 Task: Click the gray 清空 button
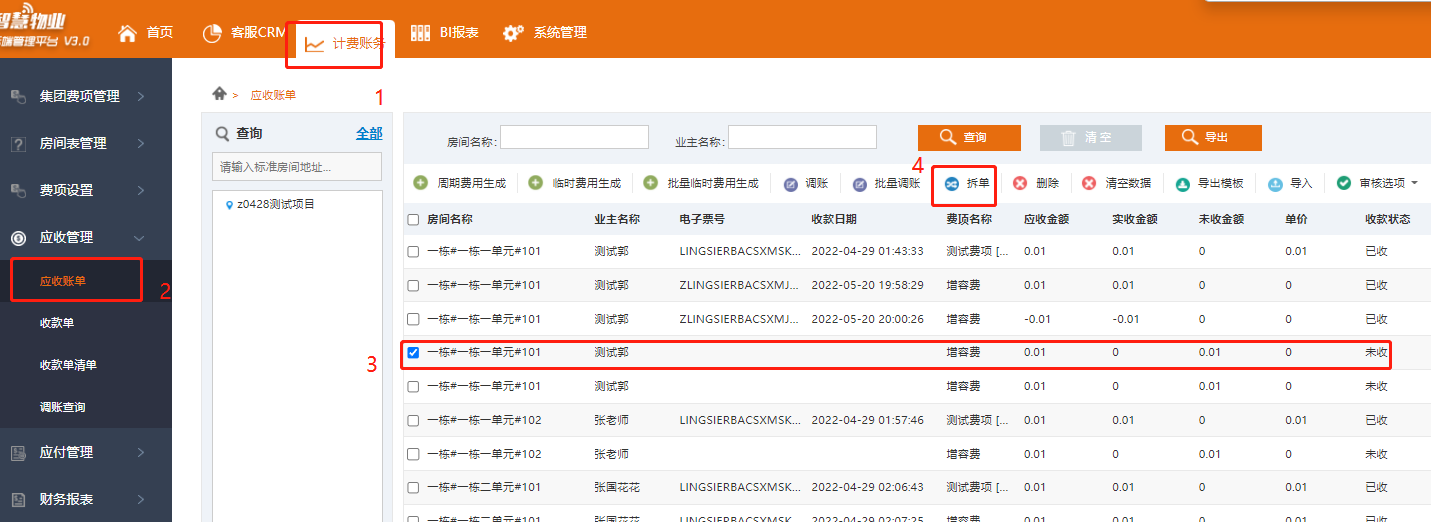pos(1091,137)
